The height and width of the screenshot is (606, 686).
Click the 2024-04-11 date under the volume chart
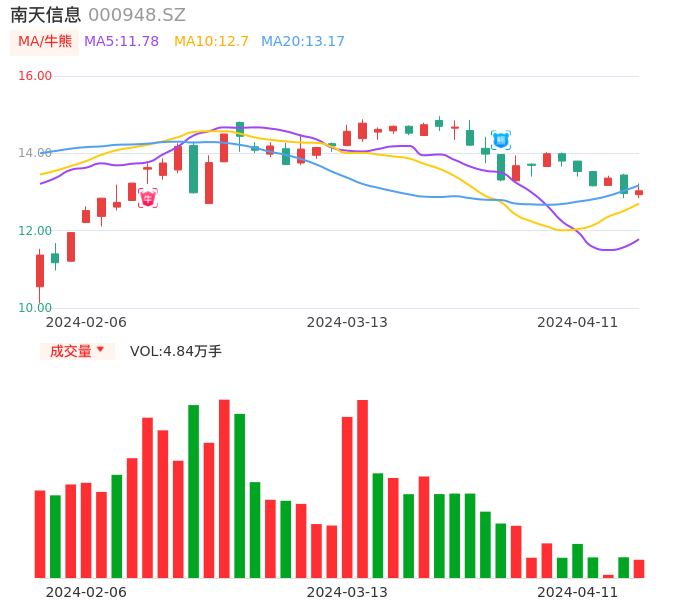tap(578, 593)
